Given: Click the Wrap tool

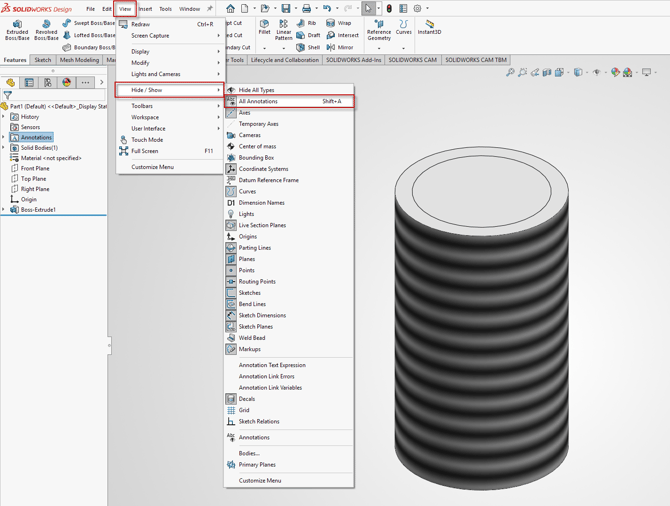Looking at the screenshot, I should [338, 23].
